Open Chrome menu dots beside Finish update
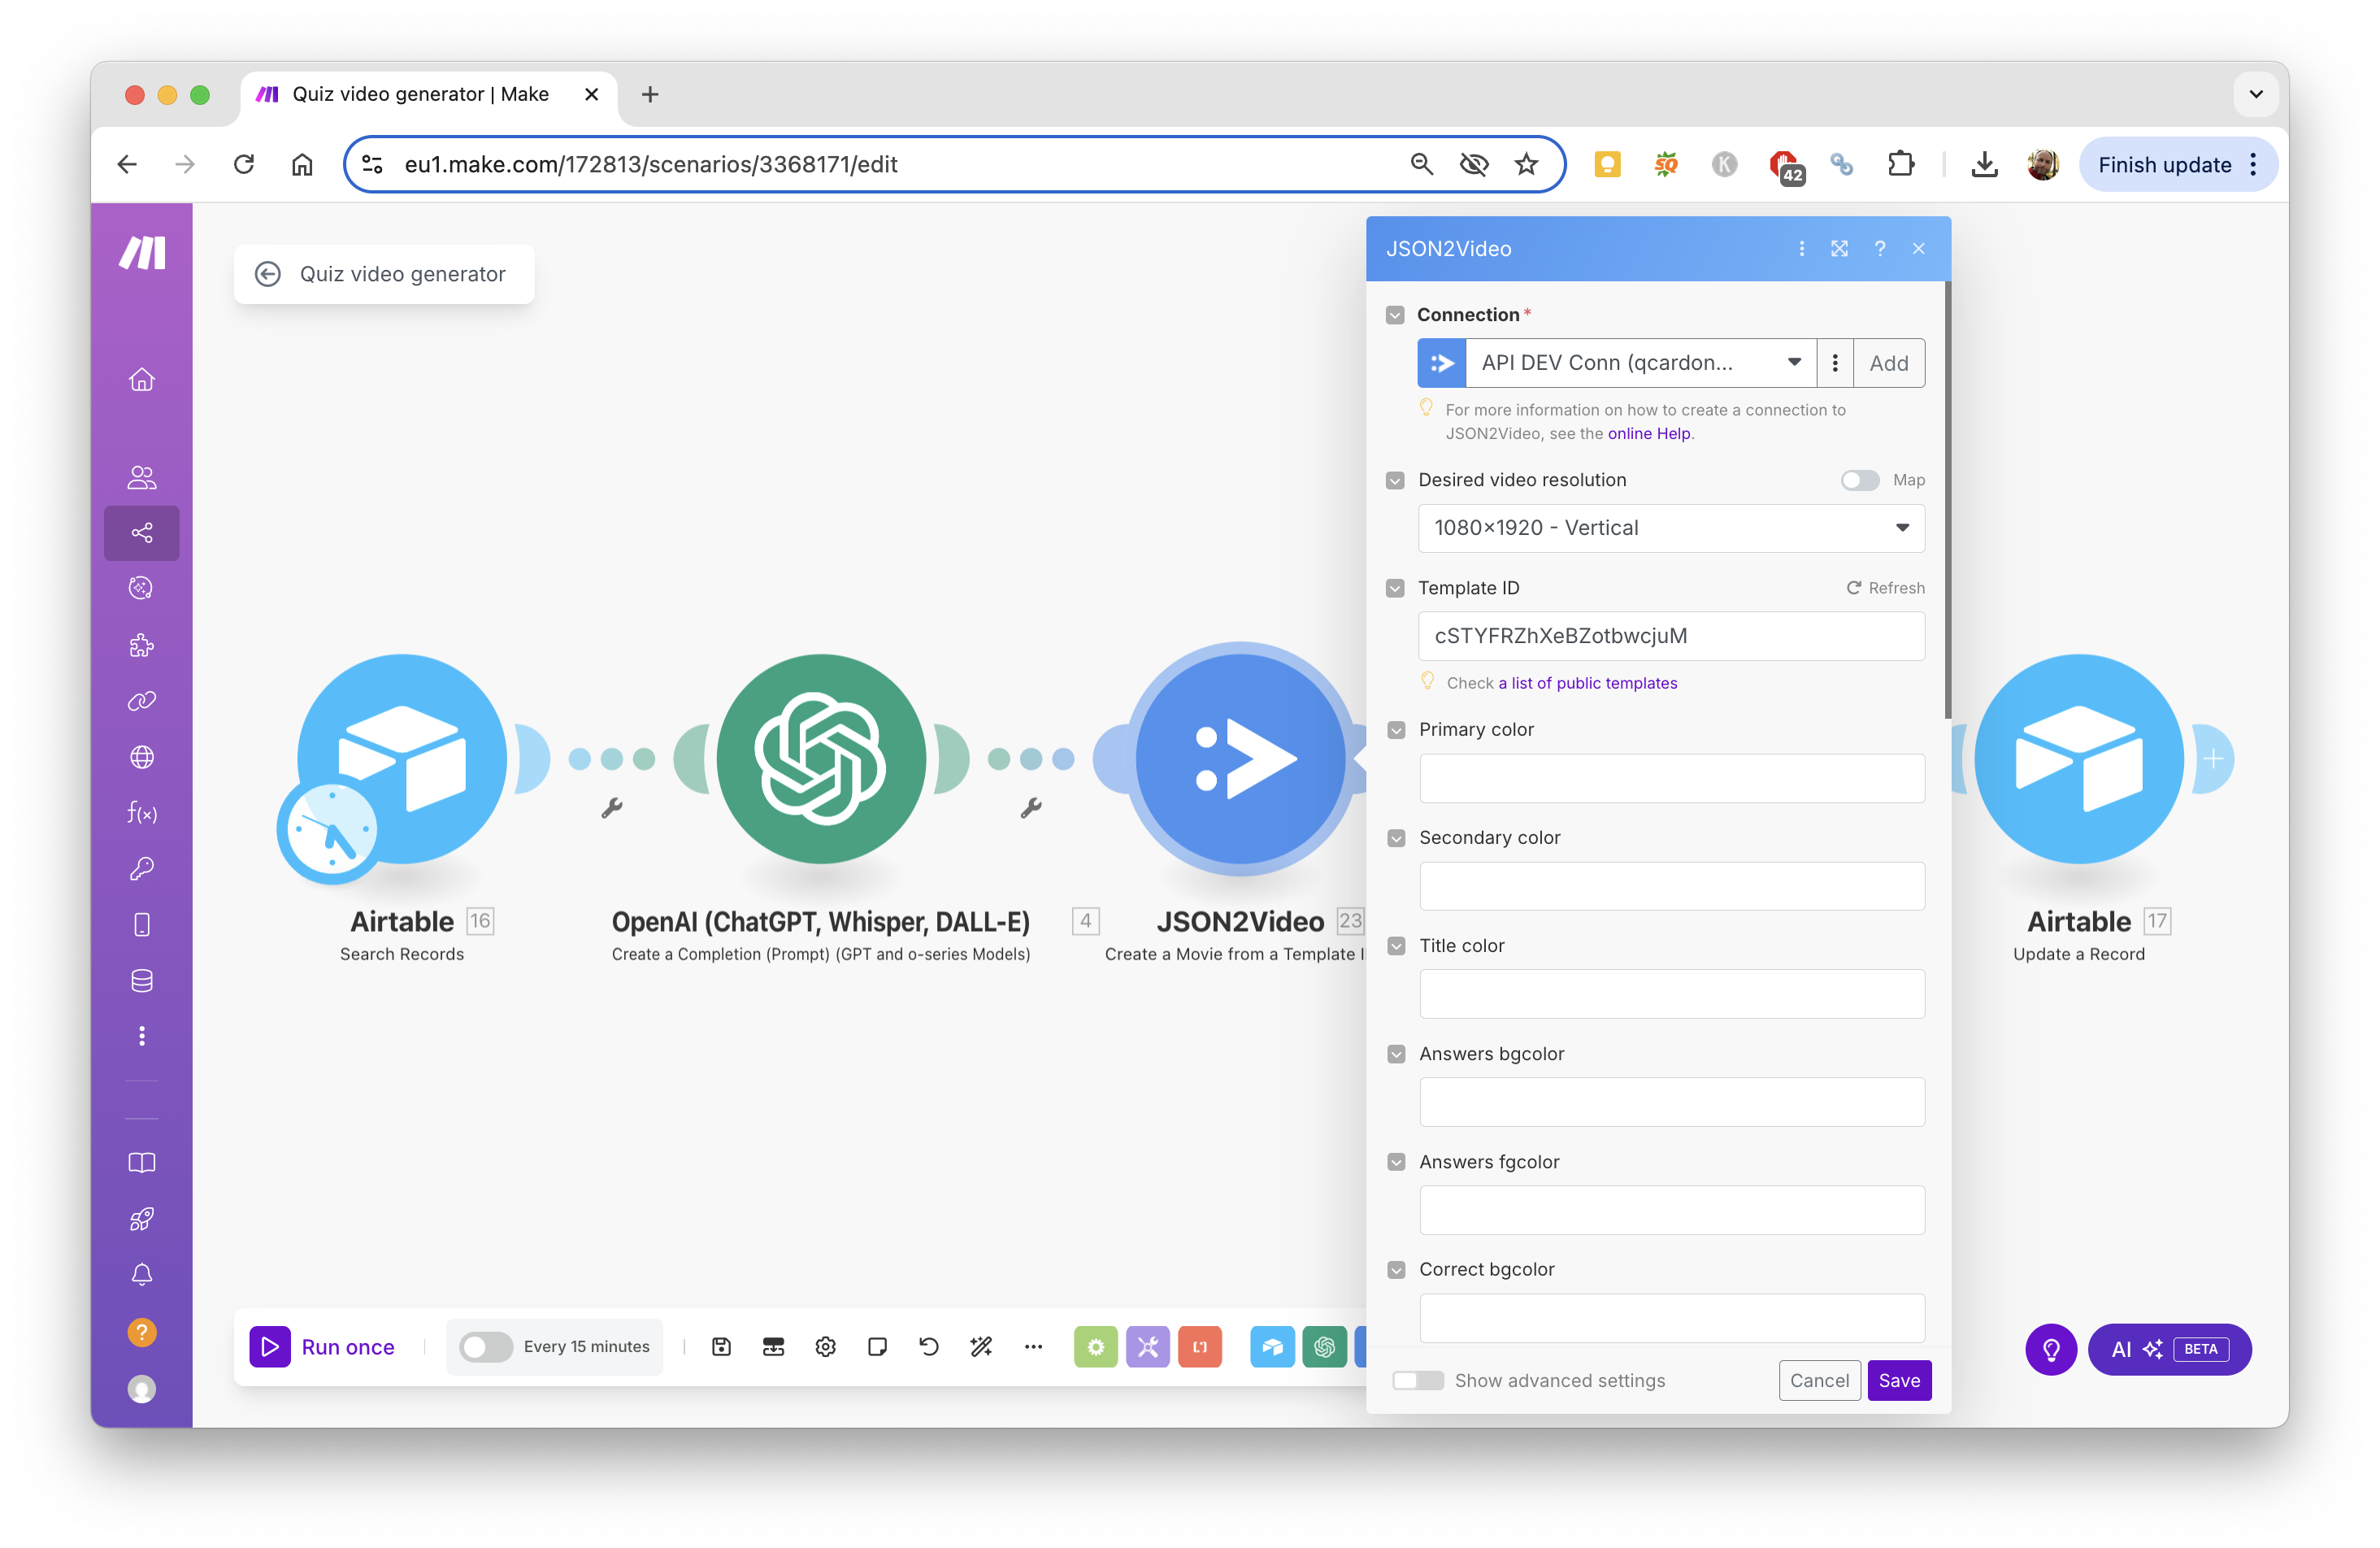The height and width of the screenshot is (1548, 2380). pos(2253,165)
